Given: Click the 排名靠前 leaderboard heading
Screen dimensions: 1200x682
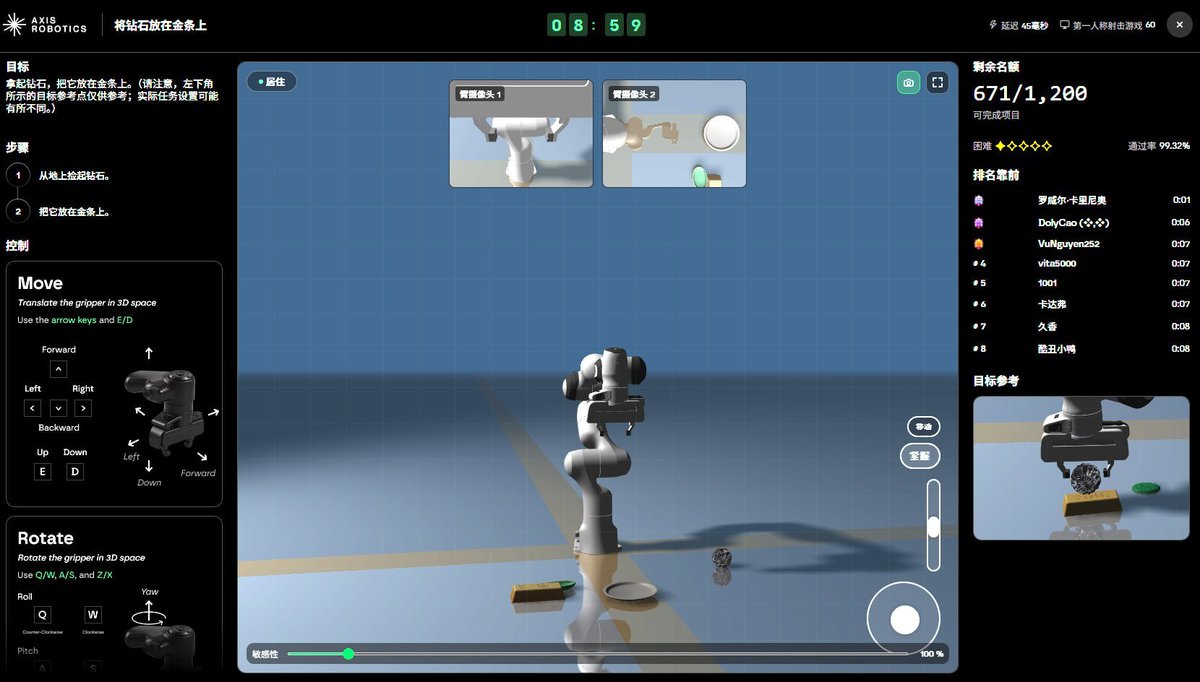Looking at the screenshot, I should pos(996,175).
